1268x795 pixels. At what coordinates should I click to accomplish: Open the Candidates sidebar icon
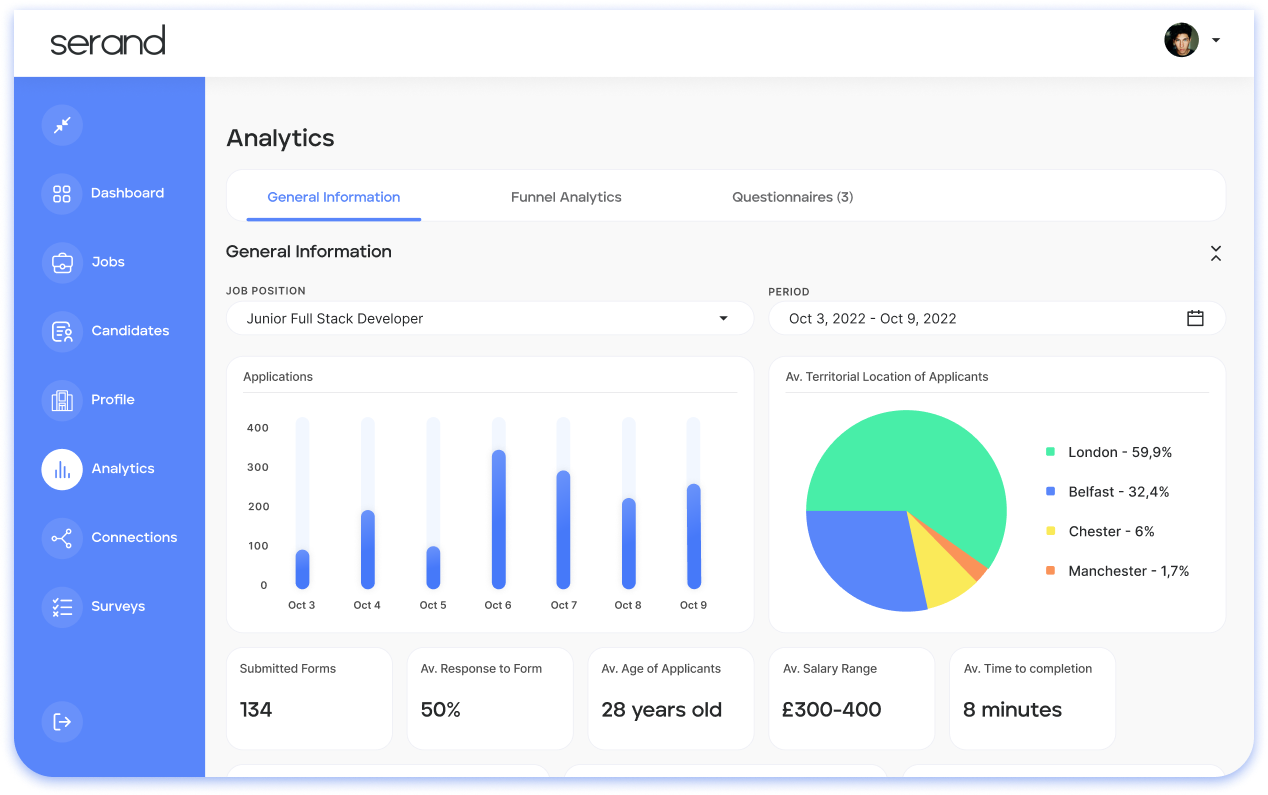click(x=62, y=331)
